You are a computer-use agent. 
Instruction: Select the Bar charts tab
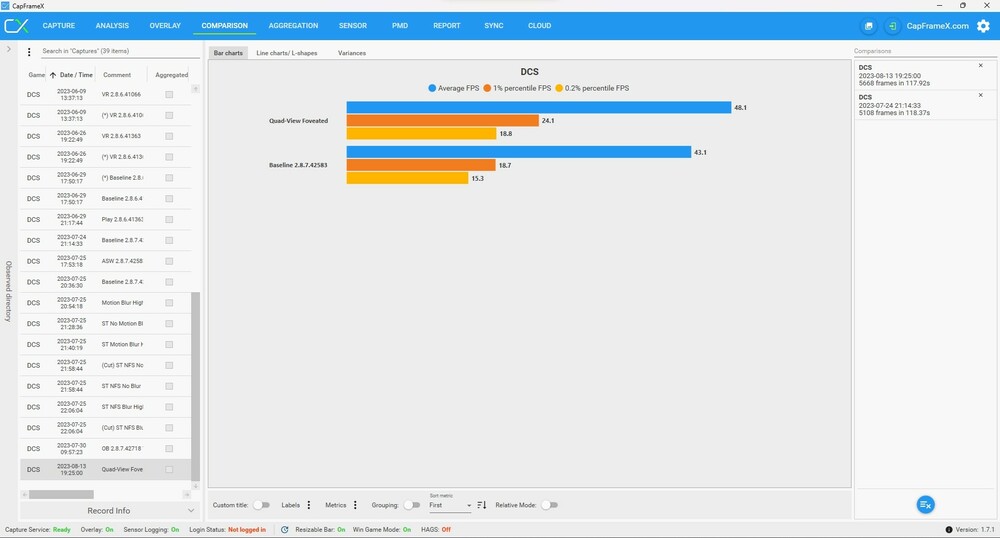click(x=228, y=53)
